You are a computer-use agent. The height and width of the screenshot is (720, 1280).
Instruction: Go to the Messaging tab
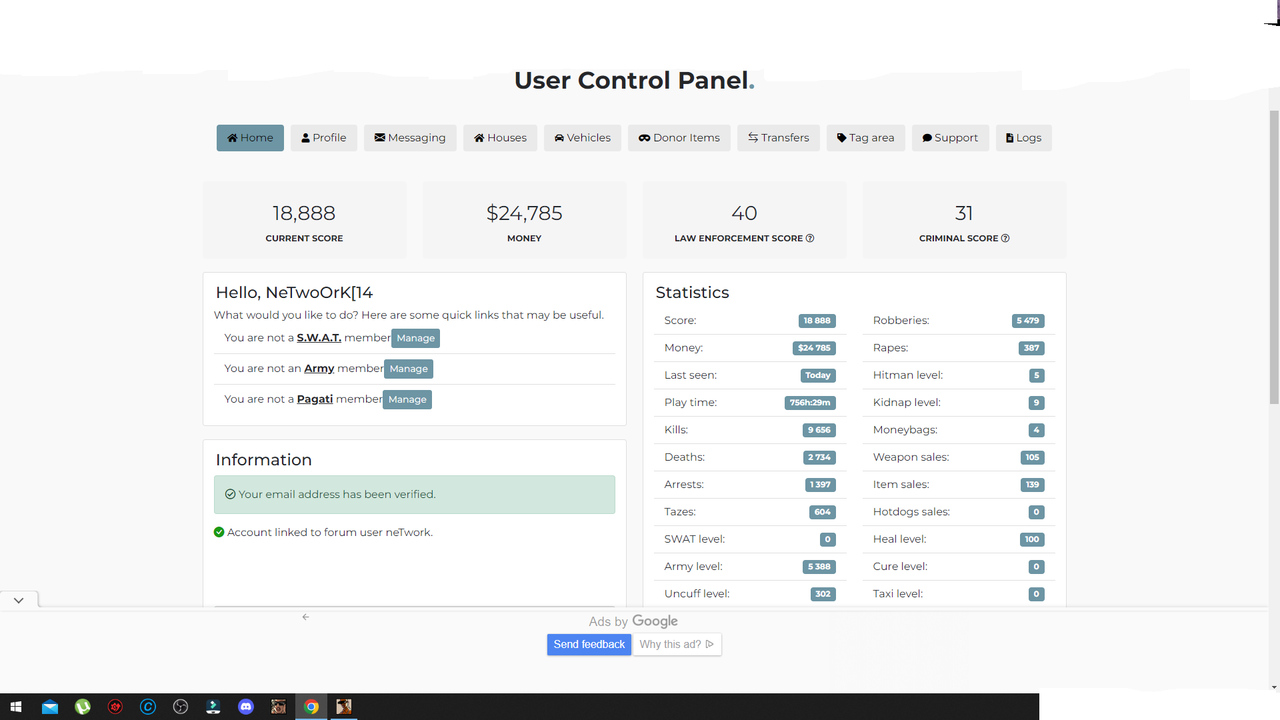(x=410, y=138)
